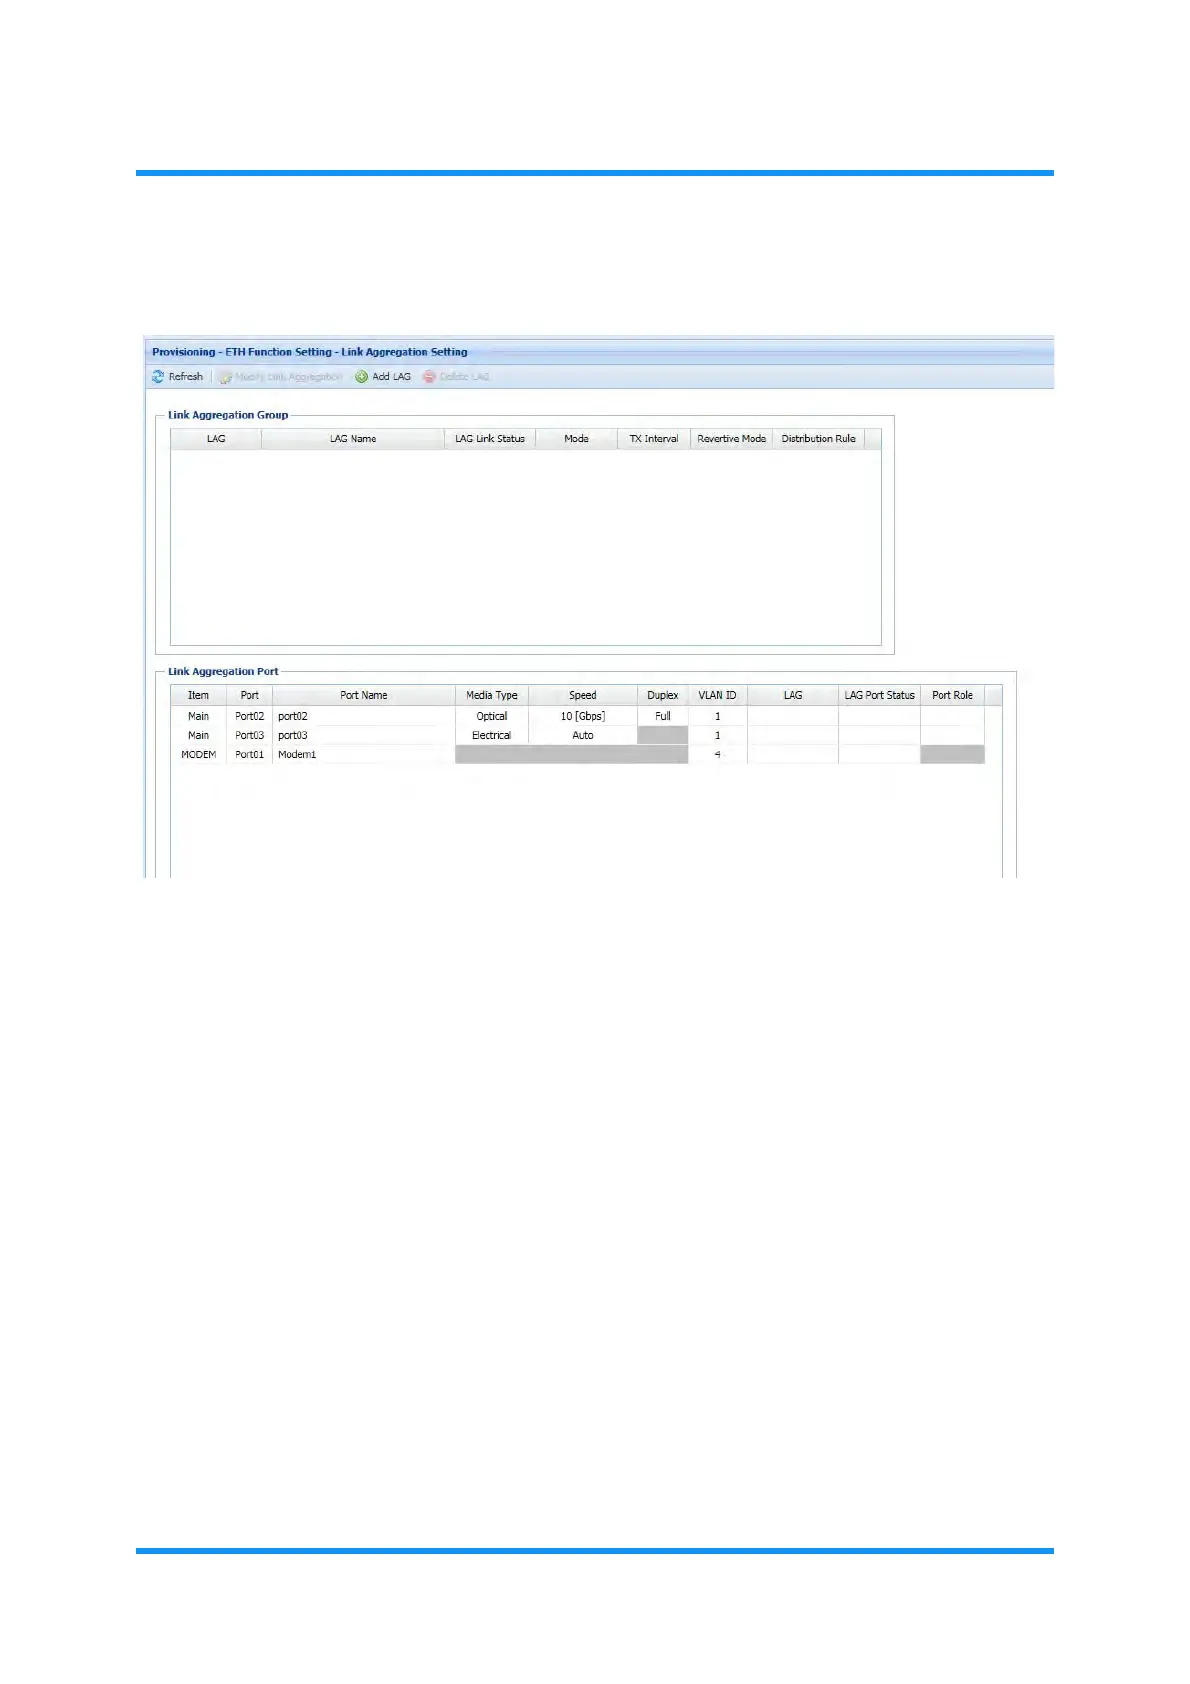Screen dimensions: 1190x1684
Task: Click the Optical media type cell
Action: click(x=492, y=717)
